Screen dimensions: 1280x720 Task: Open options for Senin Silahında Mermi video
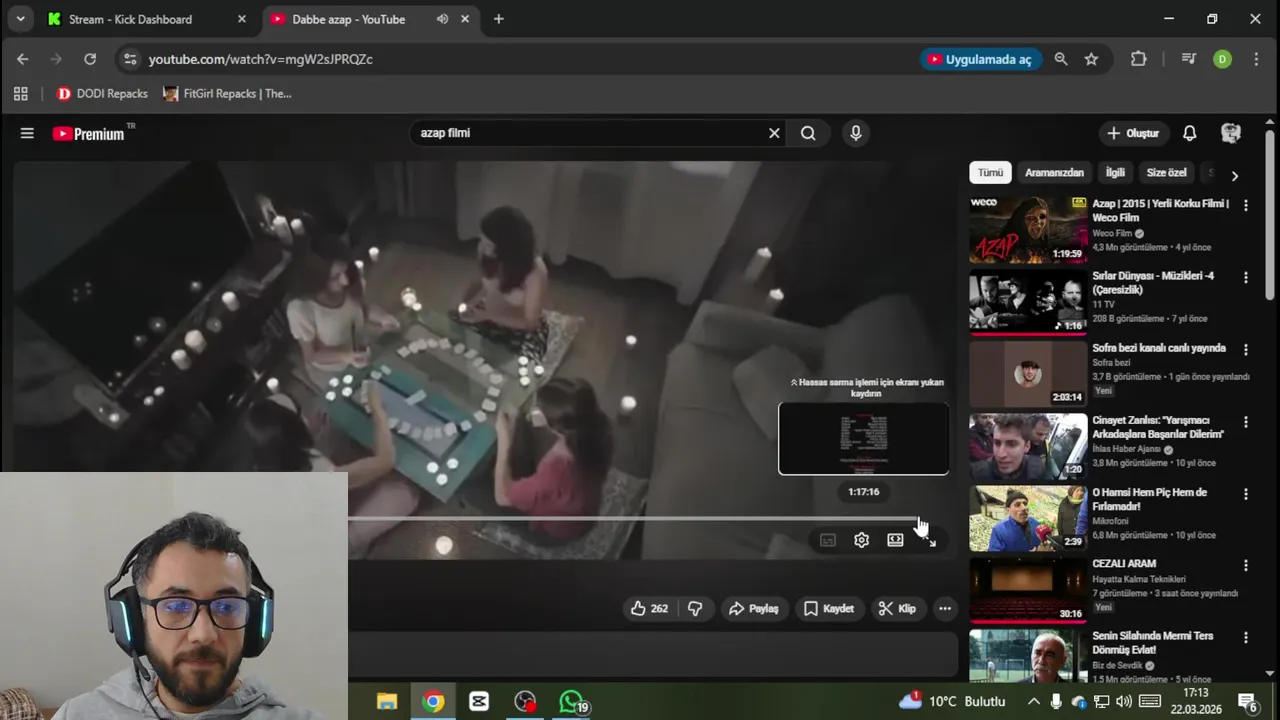[1245, 637]
